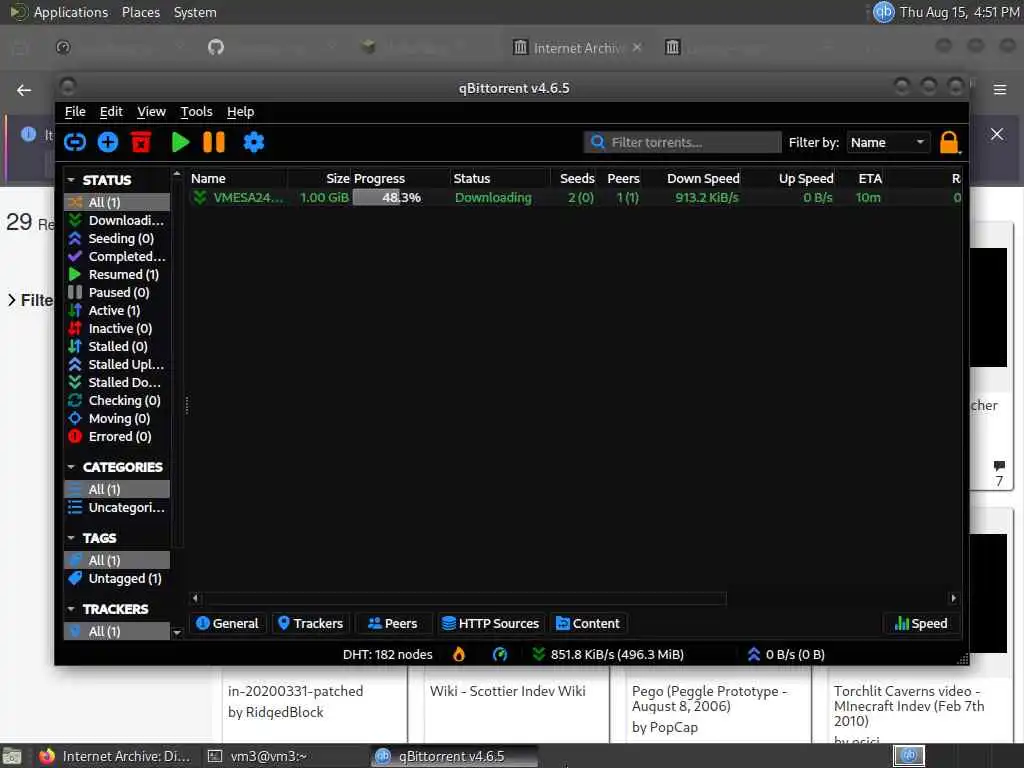Image resolution: width=1024 pixels, height=768 pixels.
Task: Select the Errored (0) status filter
Action: tap(118, 436)
